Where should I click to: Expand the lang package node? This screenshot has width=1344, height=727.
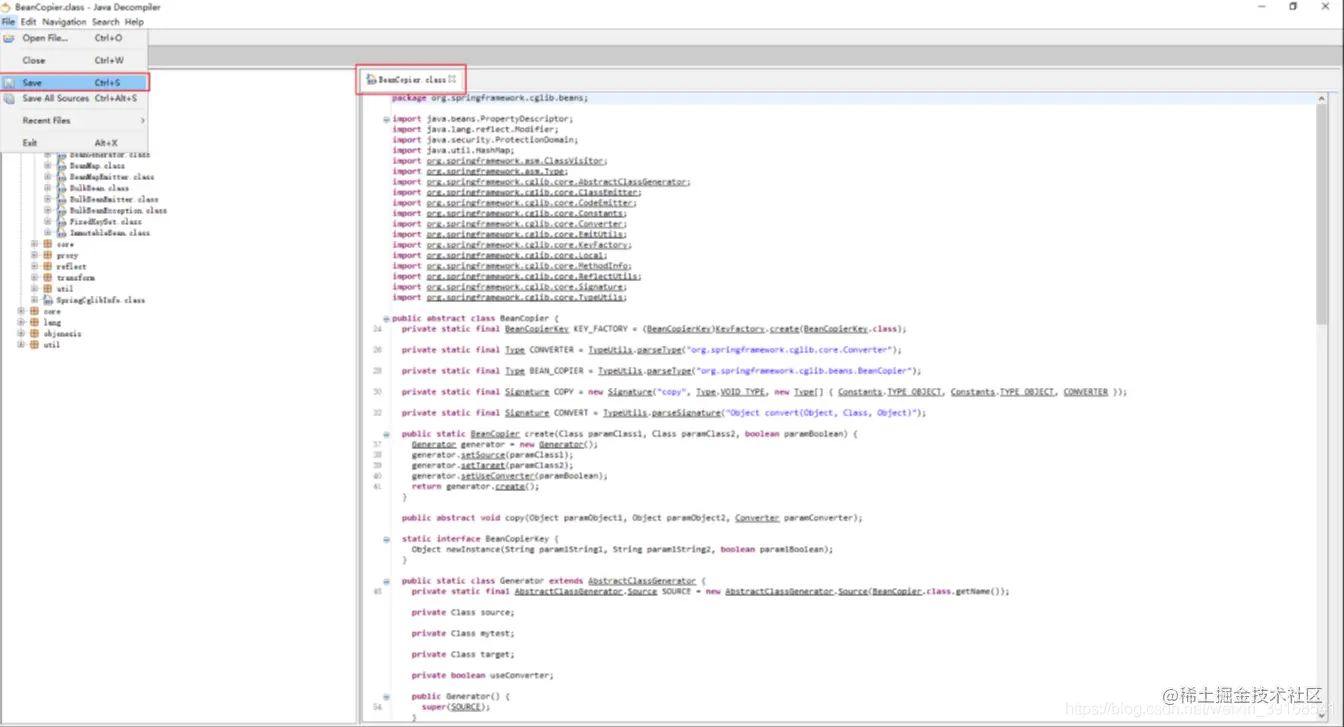21,322
